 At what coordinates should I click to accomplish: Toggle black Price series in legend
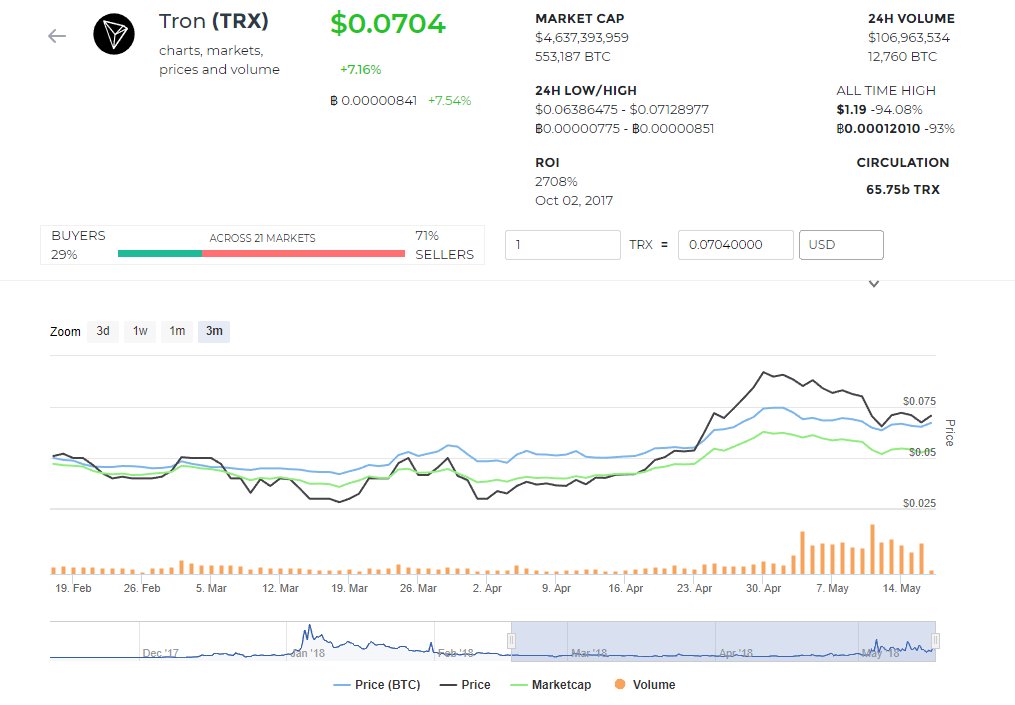[x=465, y=685]
